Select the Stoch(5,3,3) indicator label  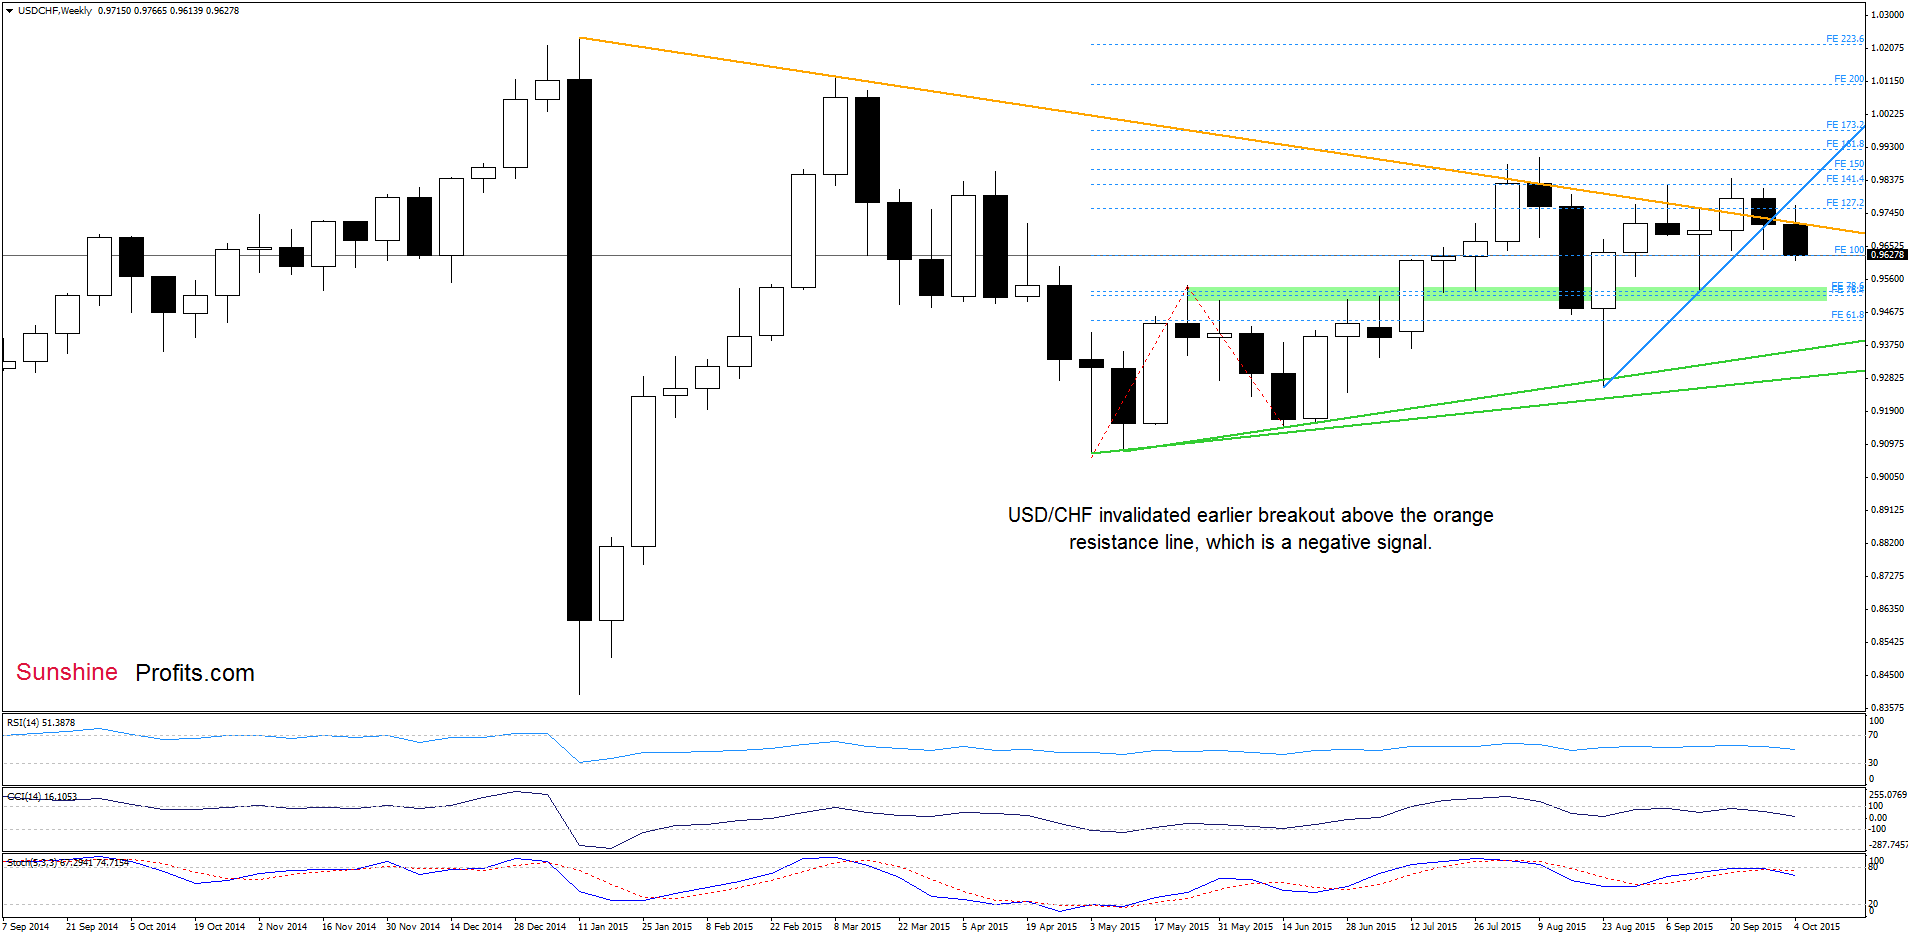[68, 862]
